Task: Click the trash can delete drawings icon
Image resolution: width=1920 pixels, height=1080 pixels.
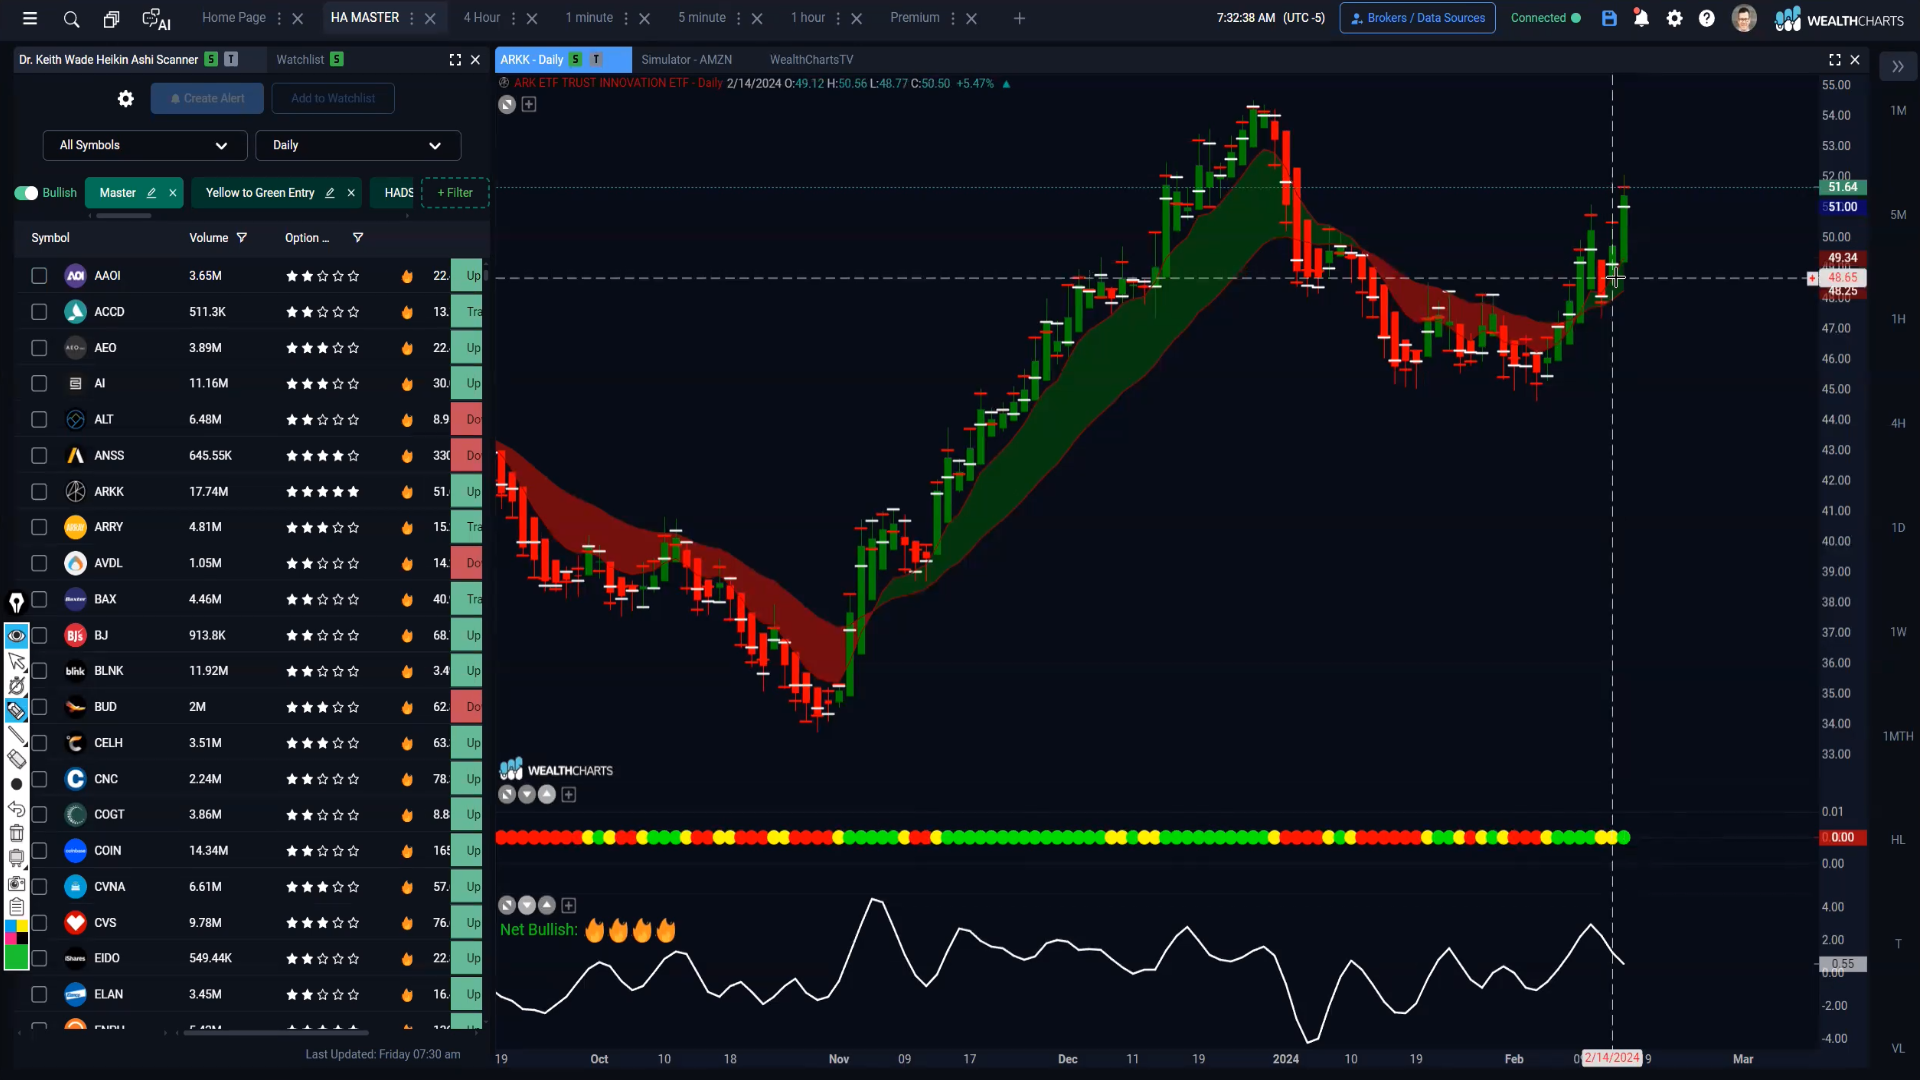Action: pos(16,833)
